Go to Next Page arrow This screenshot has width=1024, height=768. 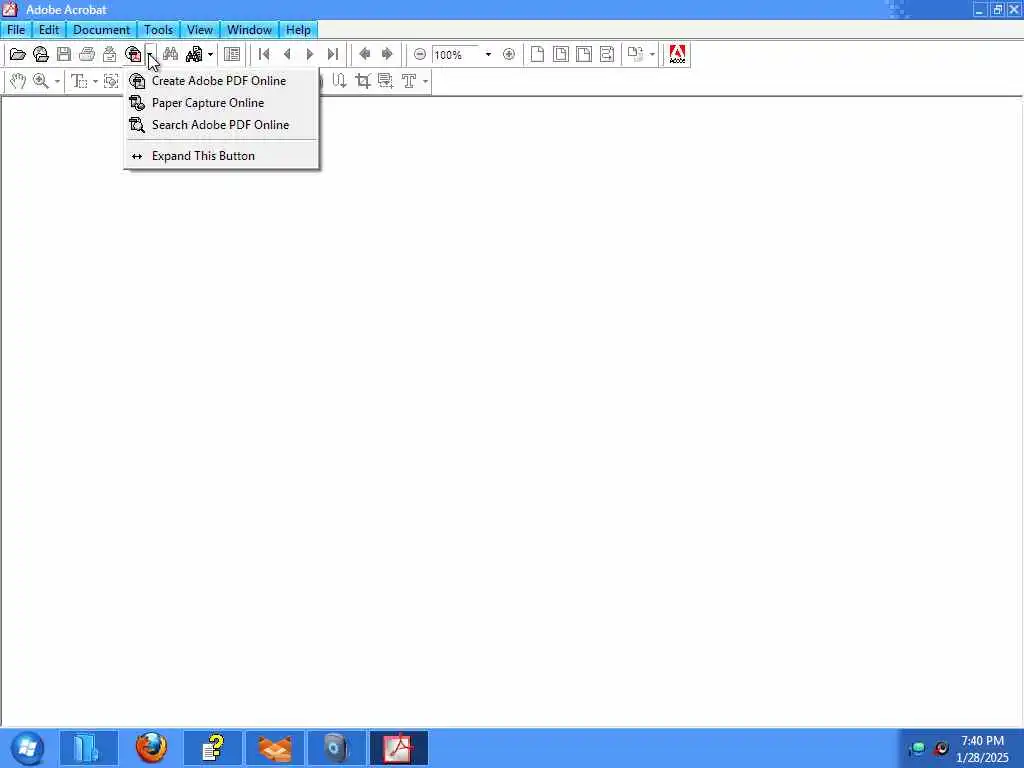point(310,55)
